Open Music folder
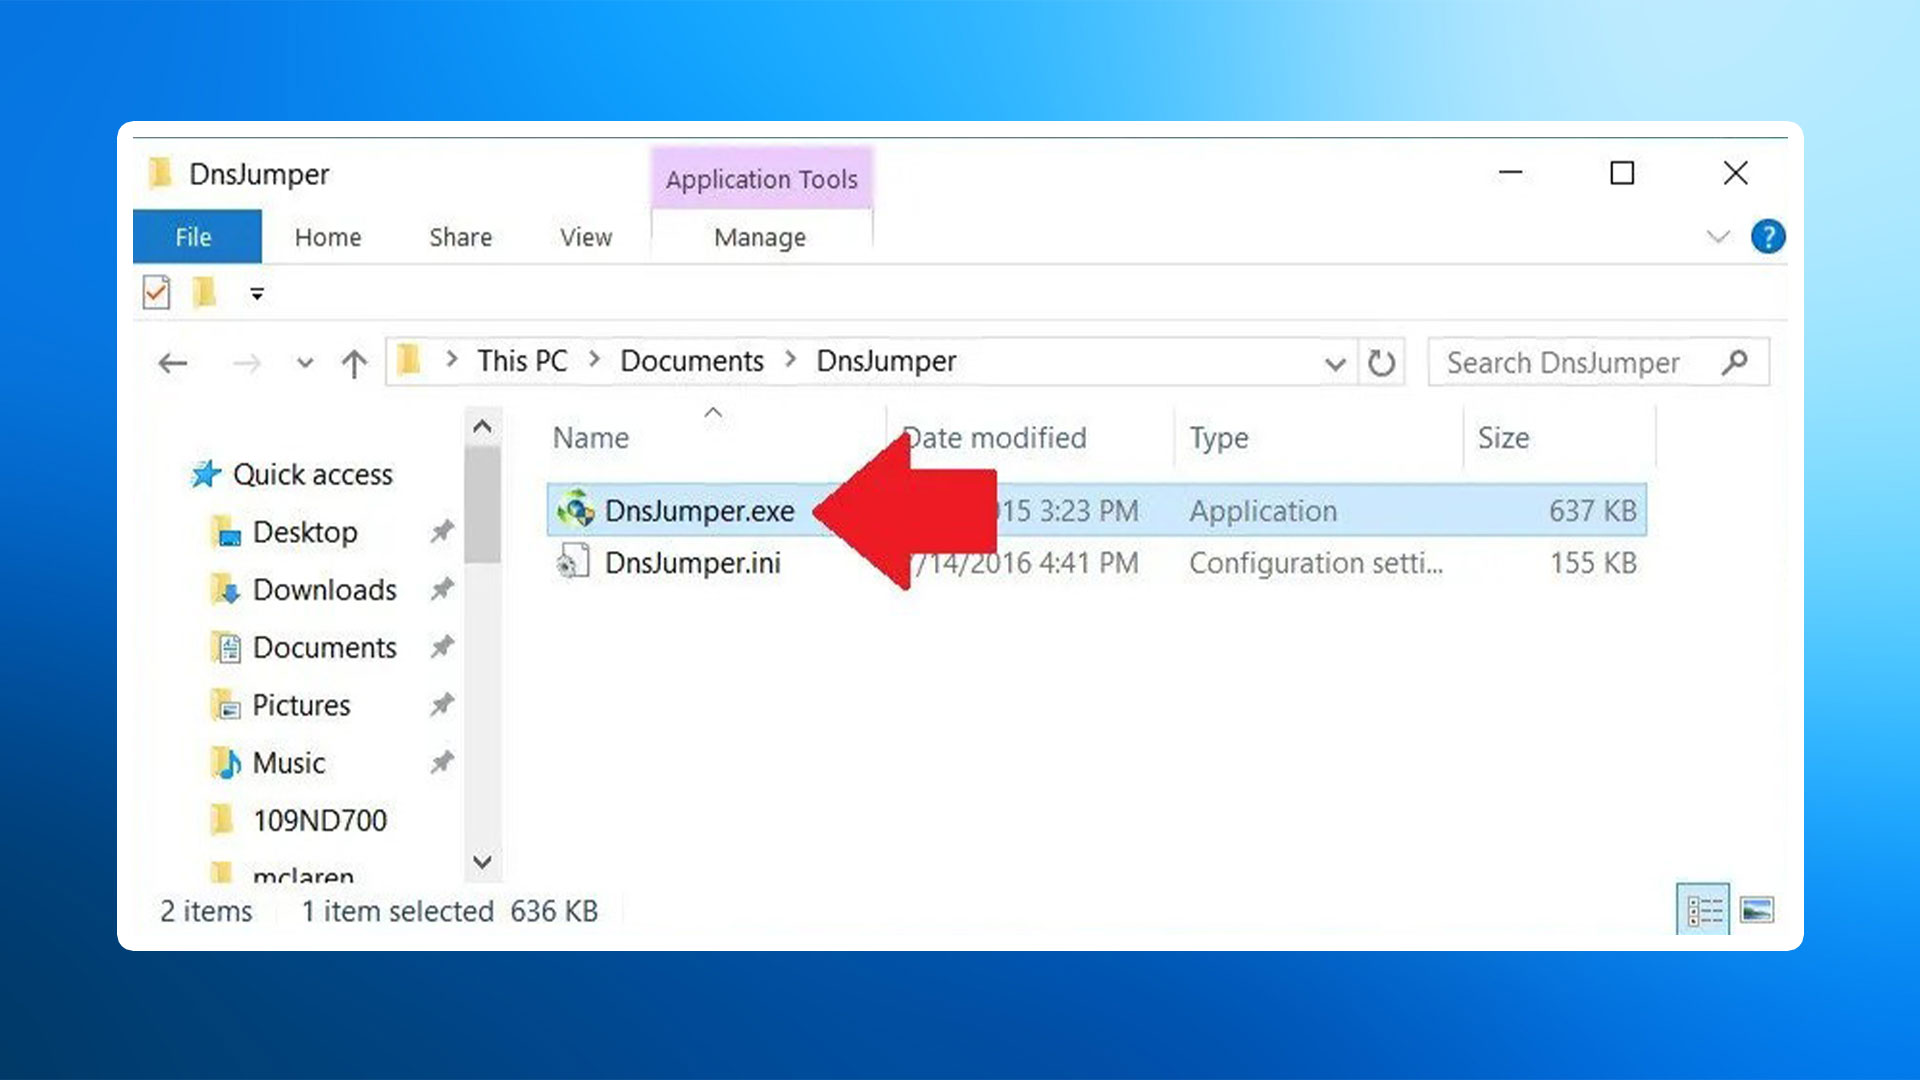Image resolution: width=1920 pixels, height=1080 pixels. point(287,762)
